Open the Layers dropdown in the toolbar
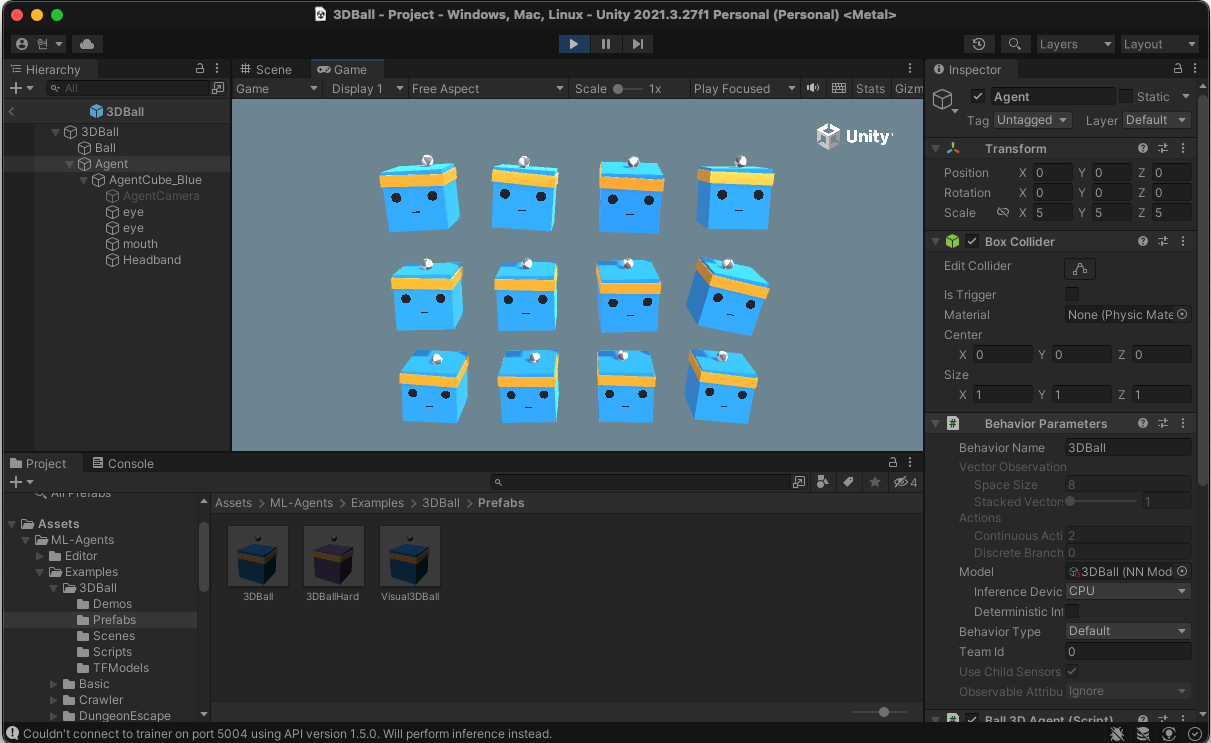 (x=1075, y=44)
